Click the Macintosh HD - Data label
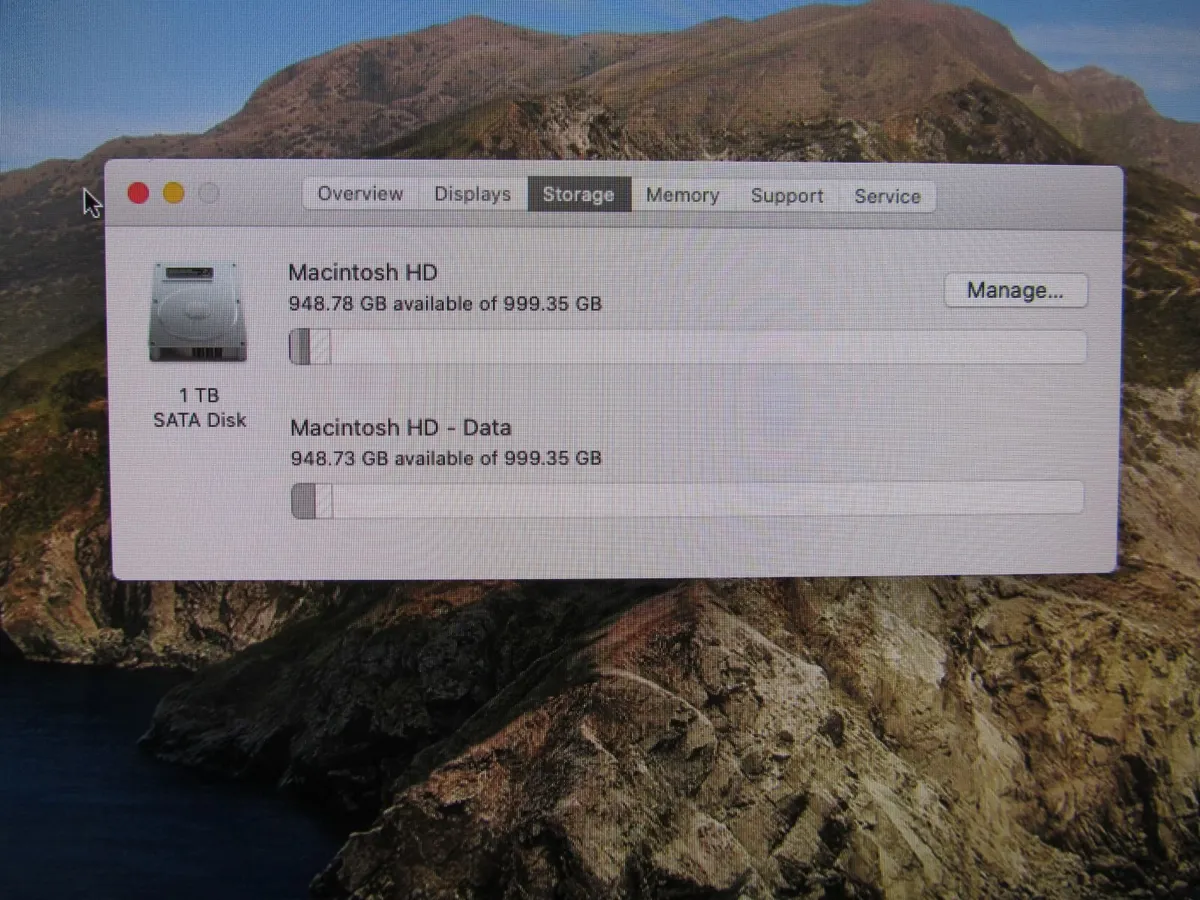Image resolution: width=1200 pixels, height=900 pixels. click(x=400, y=427)
